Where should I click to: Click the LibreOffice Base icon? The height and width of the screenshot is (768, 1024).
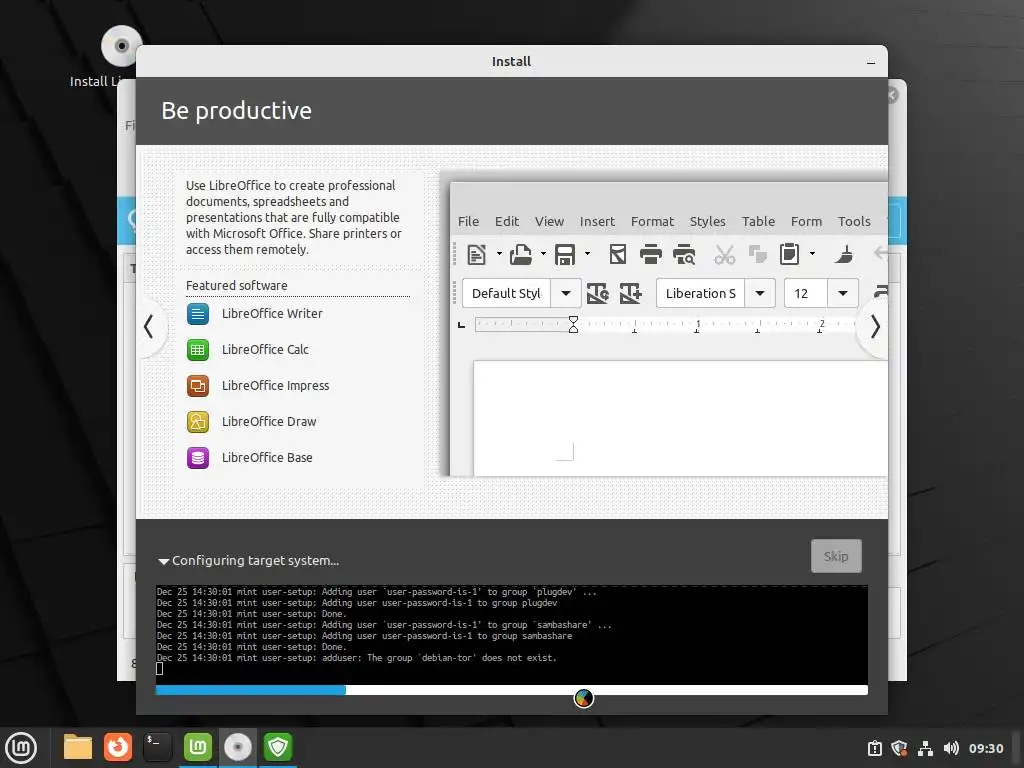[x=198, y=458]
